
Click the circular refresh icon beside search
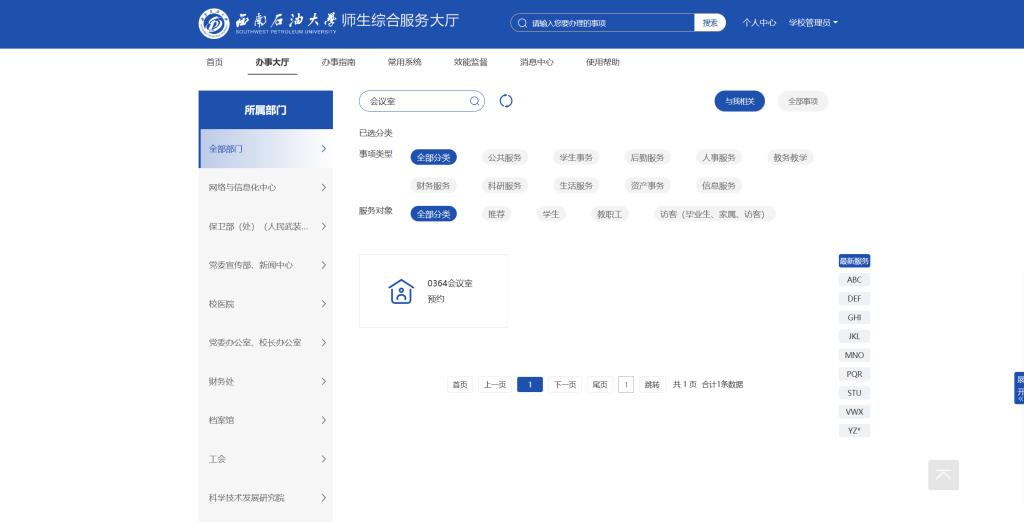click(506, 101)
